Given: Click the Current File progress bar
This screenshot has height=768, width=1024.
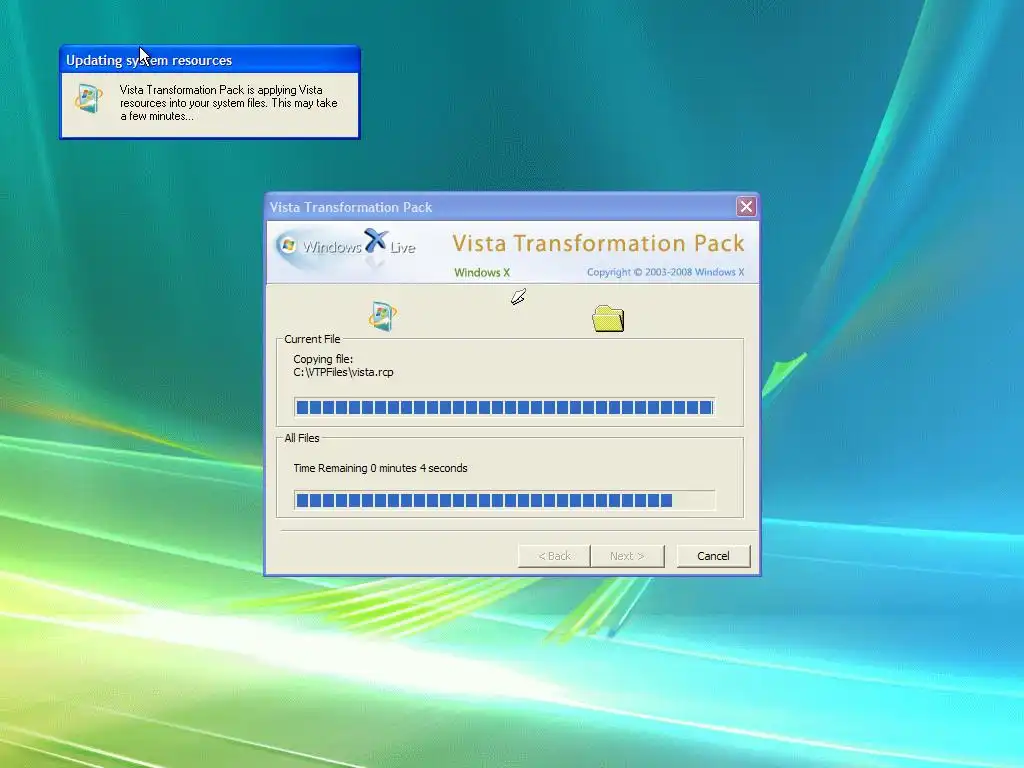Looking at the screenshot, I should point(504,408).
